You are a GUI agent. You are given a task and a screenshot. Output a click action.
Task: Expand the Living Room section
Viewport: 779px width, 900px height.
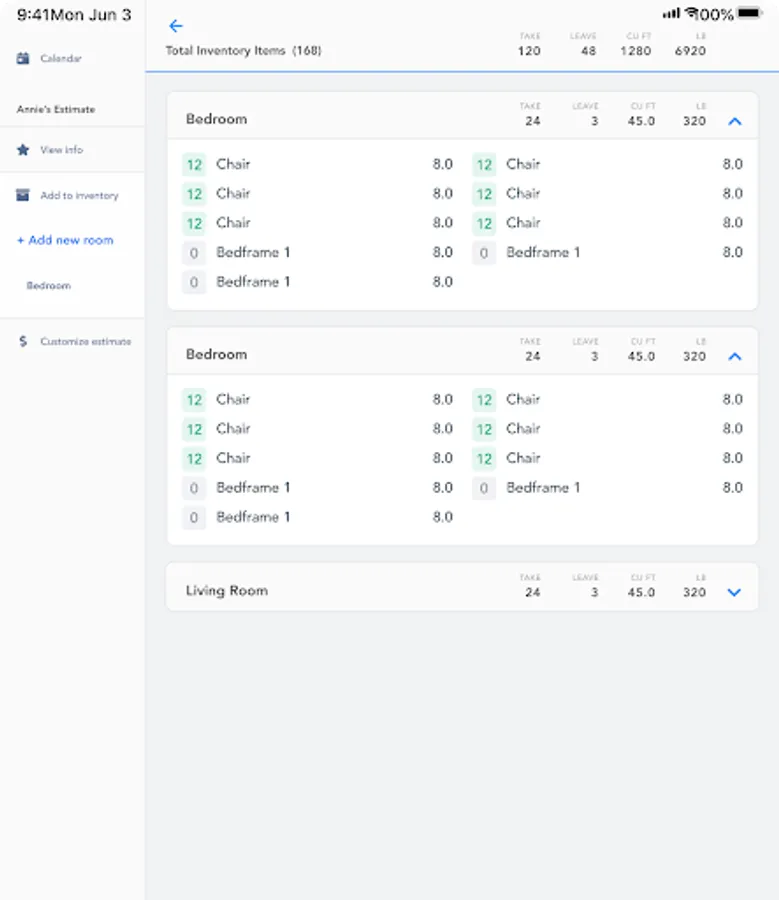pos(735,591)
